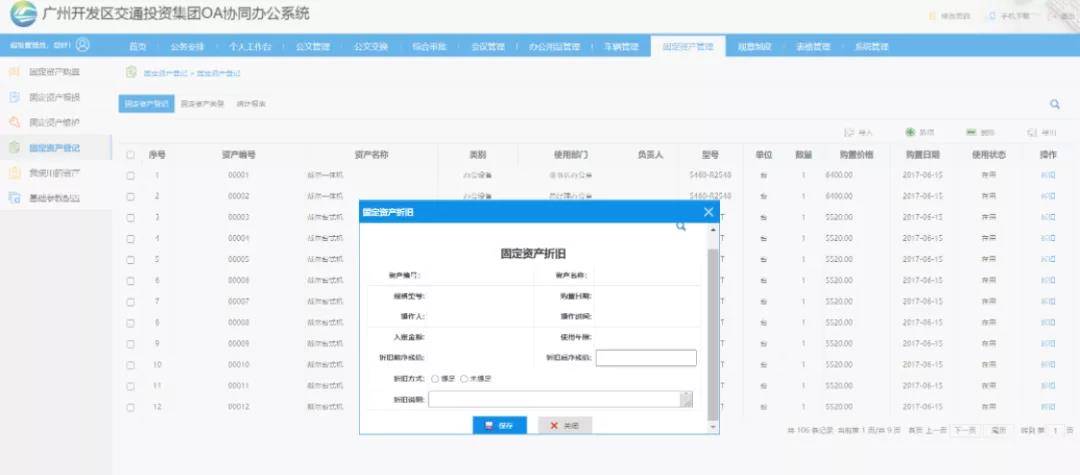Close the 固定资产折旧 dialog with the X
Image resolution: width=1080 pixels, height=475 pixels.
click(708, 212)
